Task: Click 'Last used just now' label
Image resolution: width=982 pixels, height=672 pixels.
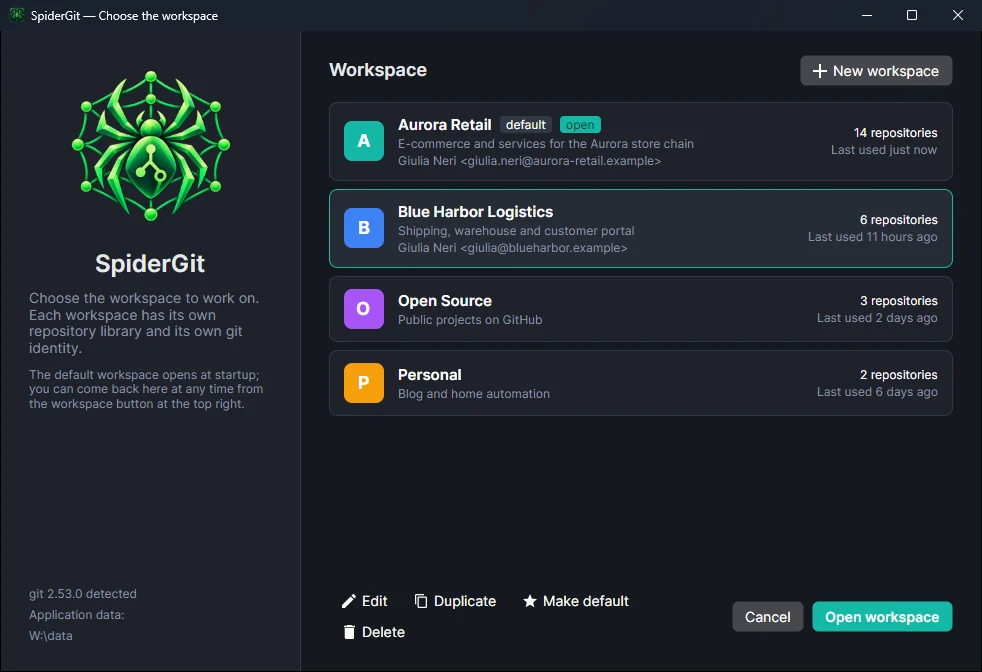Action: [x=884, y=150]
